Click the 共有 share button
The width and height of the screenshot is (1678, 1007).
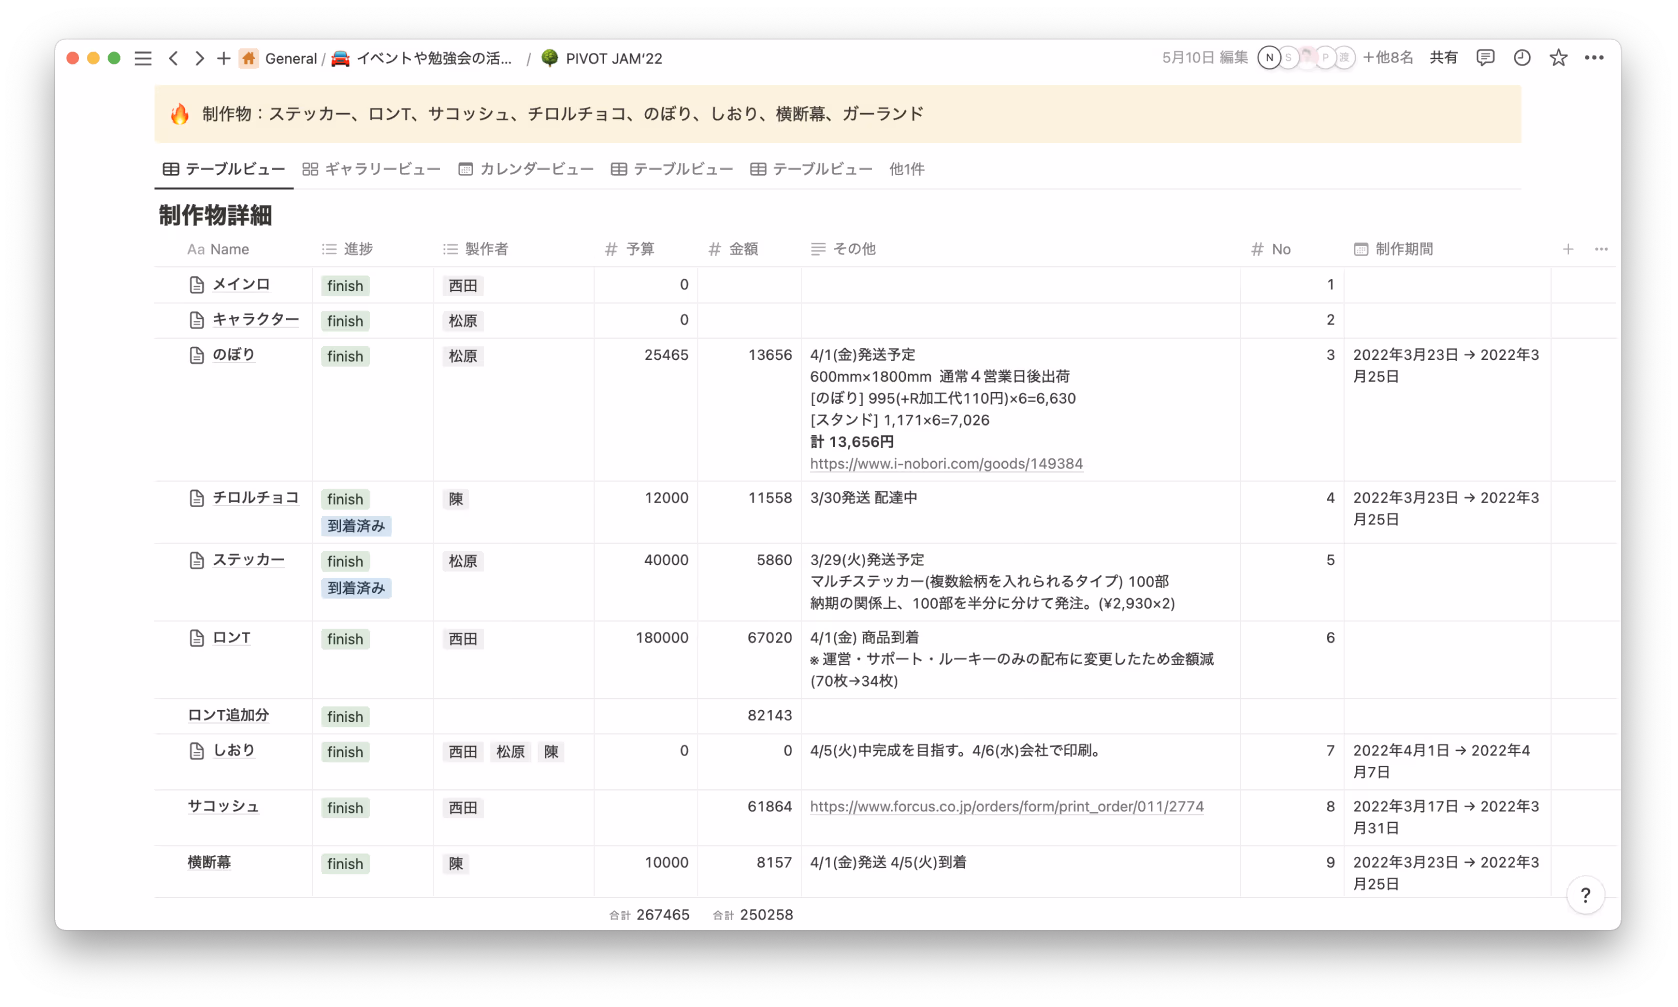1443,58
